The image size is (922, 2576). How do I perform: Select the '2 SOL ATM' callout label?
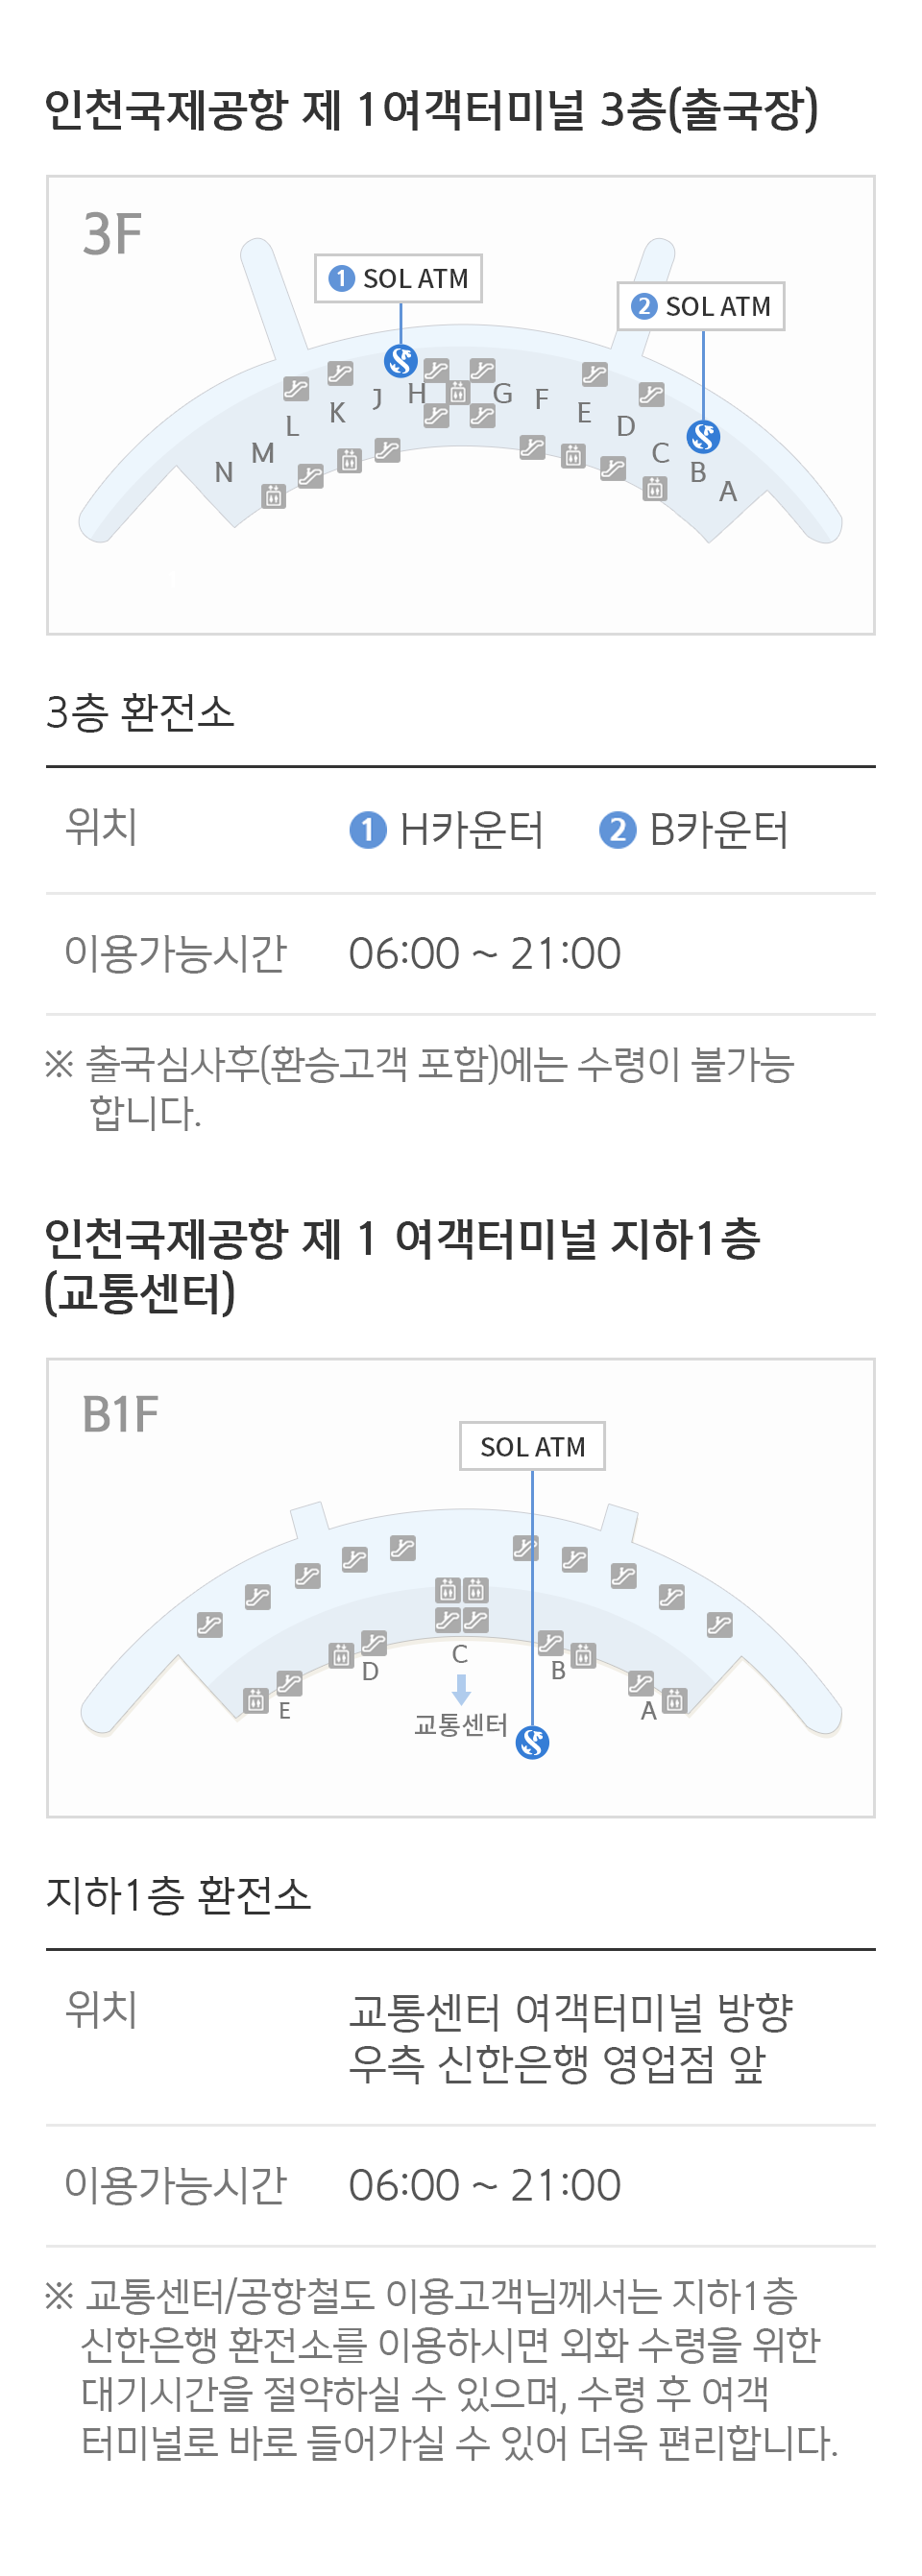point(701,306)
